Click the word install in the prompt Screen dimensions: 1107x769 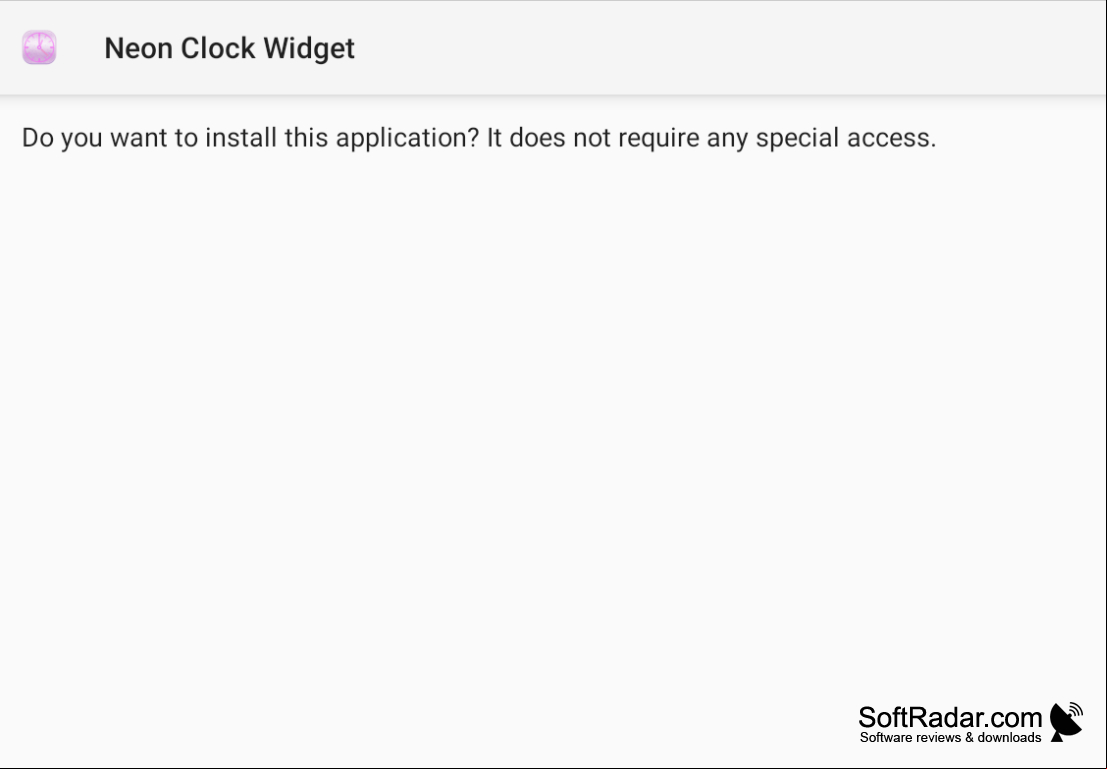click(241, 137)
